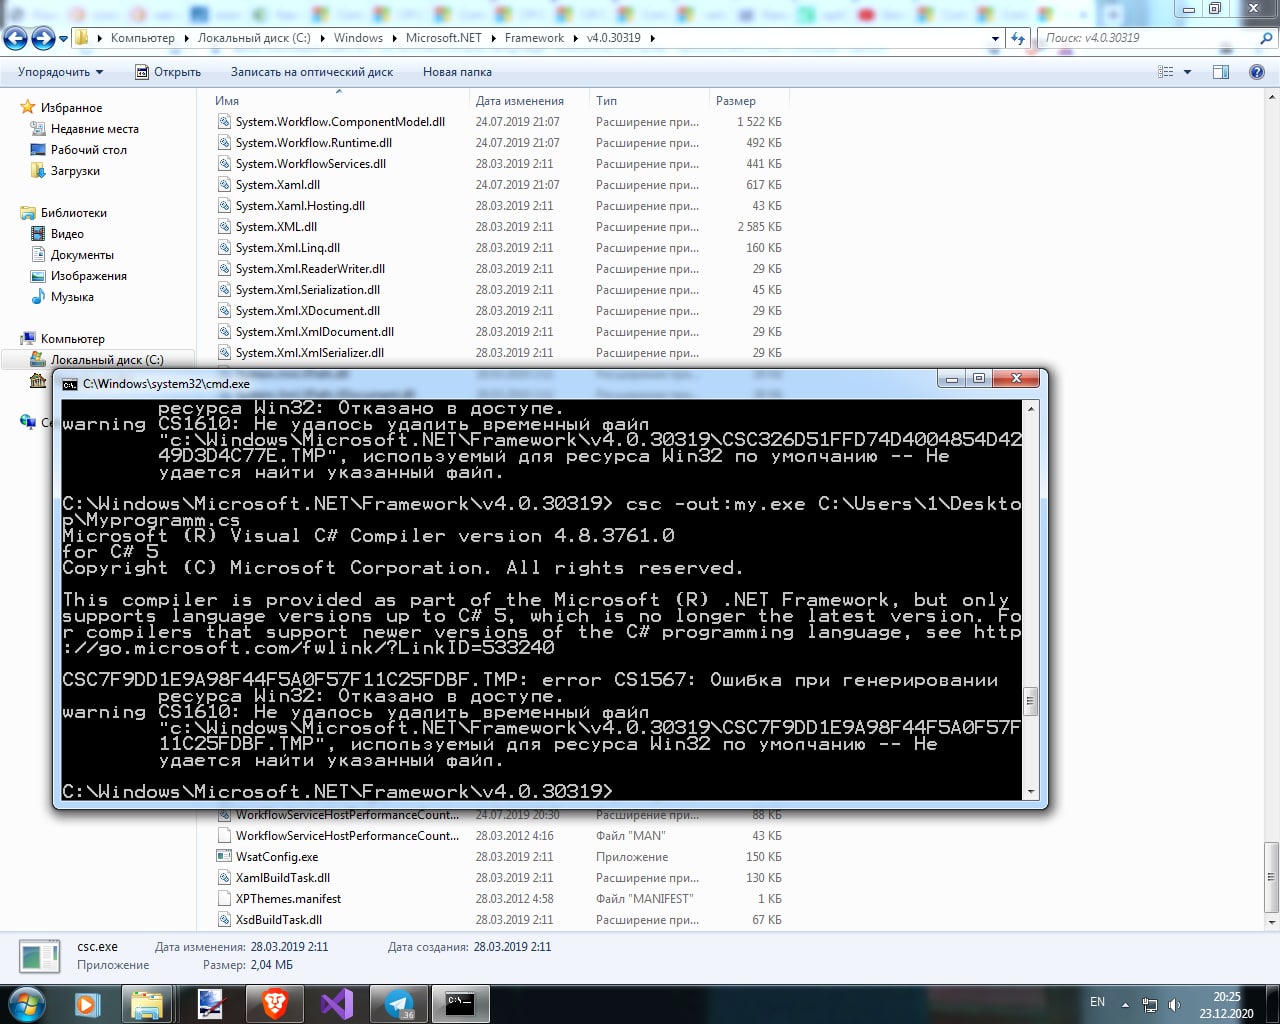Open Недавние места in sidebar
This screenshot has width=1280, height=1024.
pyautogui.click(x=95, y=129)
